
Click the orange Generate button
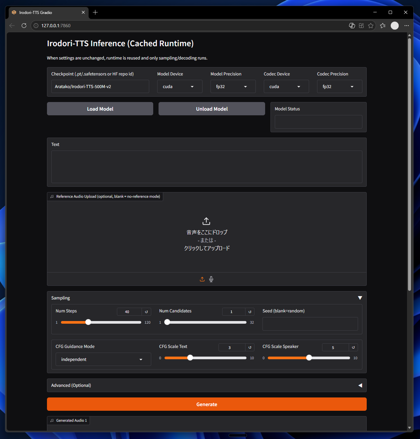tap(207, 404)
